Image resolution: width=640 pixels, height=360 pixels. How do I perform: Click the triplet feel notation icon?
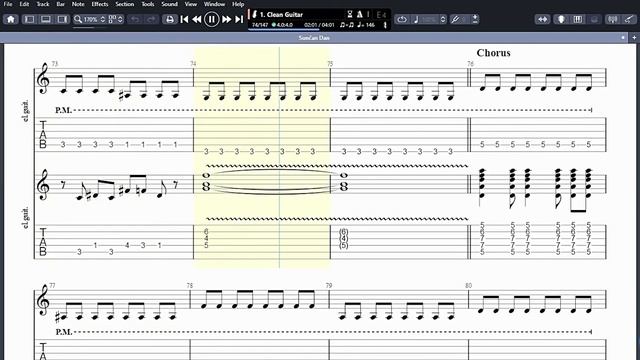[347, 25]
